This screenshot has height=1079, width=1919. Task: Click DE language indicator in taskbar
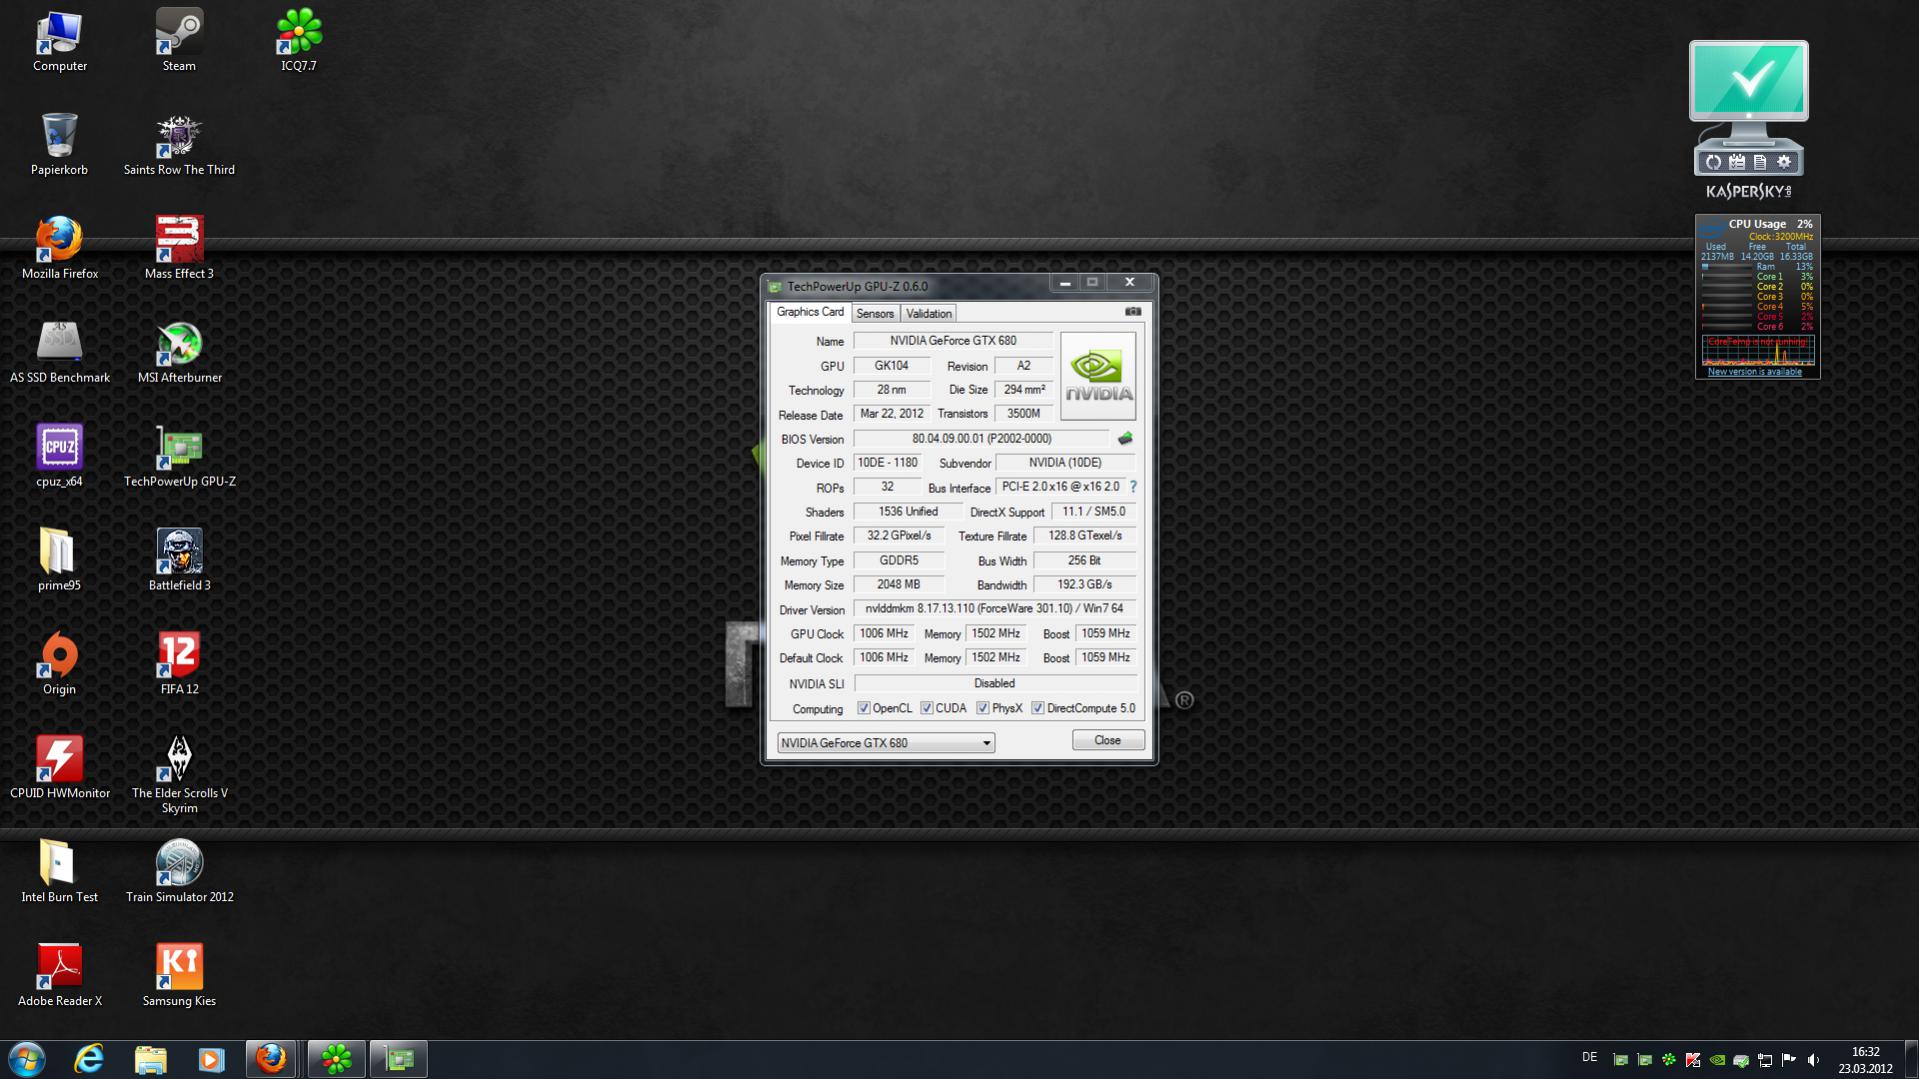pos(1590,1057)
